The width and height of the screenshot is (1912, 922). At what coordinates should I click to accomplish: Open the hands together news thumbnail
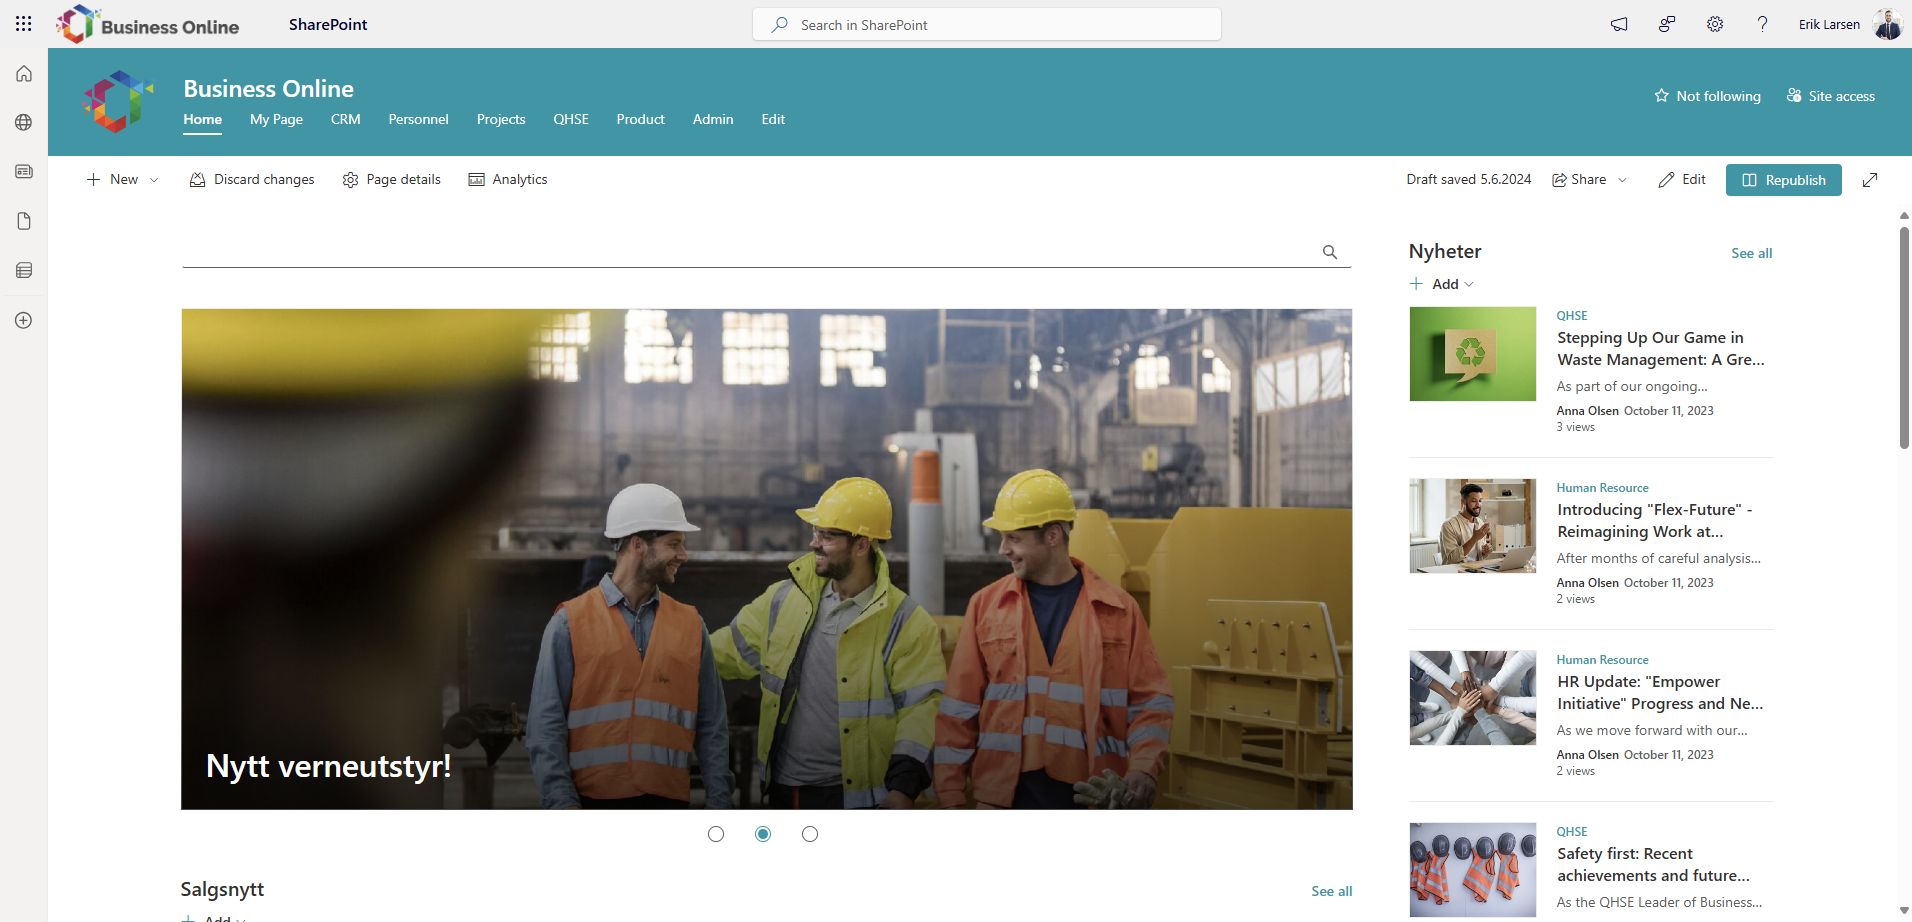[1473, 698]
